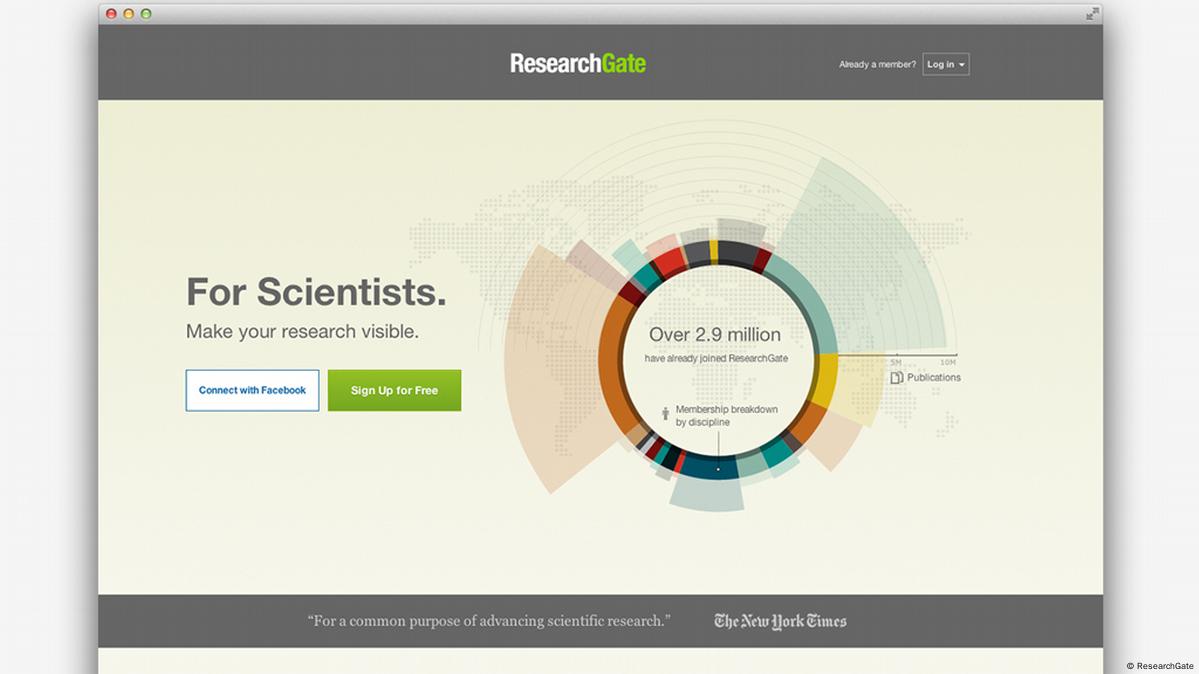Click the dark blue bottom ring segment
The image size is (1199, 674).
pos(710,467)
